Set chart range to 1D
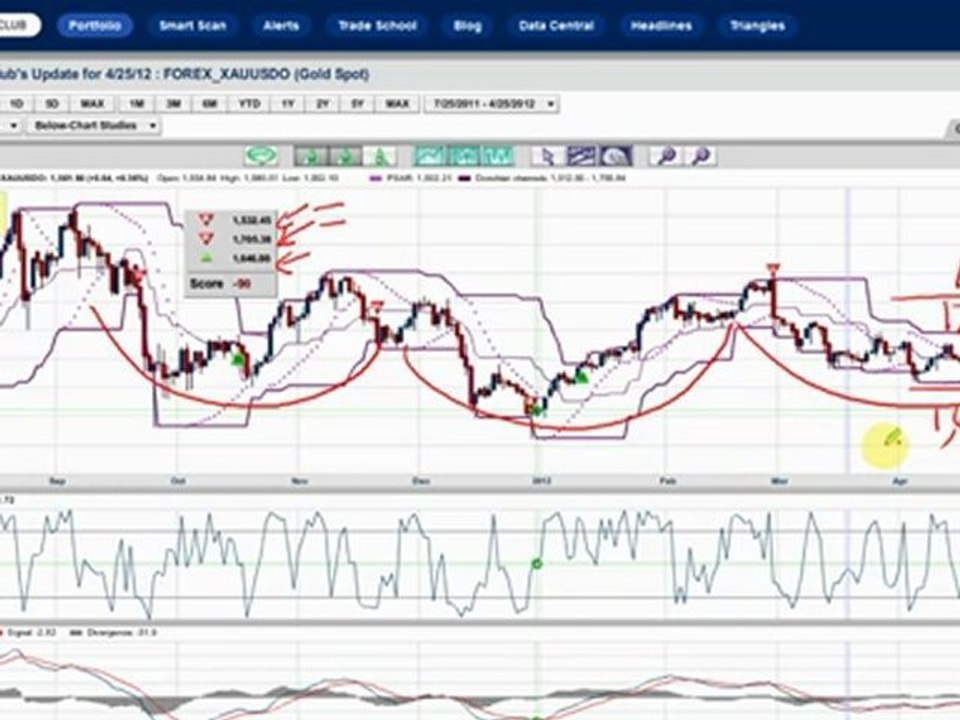Viewport: 960px width, 720px height. pos(17,103)
